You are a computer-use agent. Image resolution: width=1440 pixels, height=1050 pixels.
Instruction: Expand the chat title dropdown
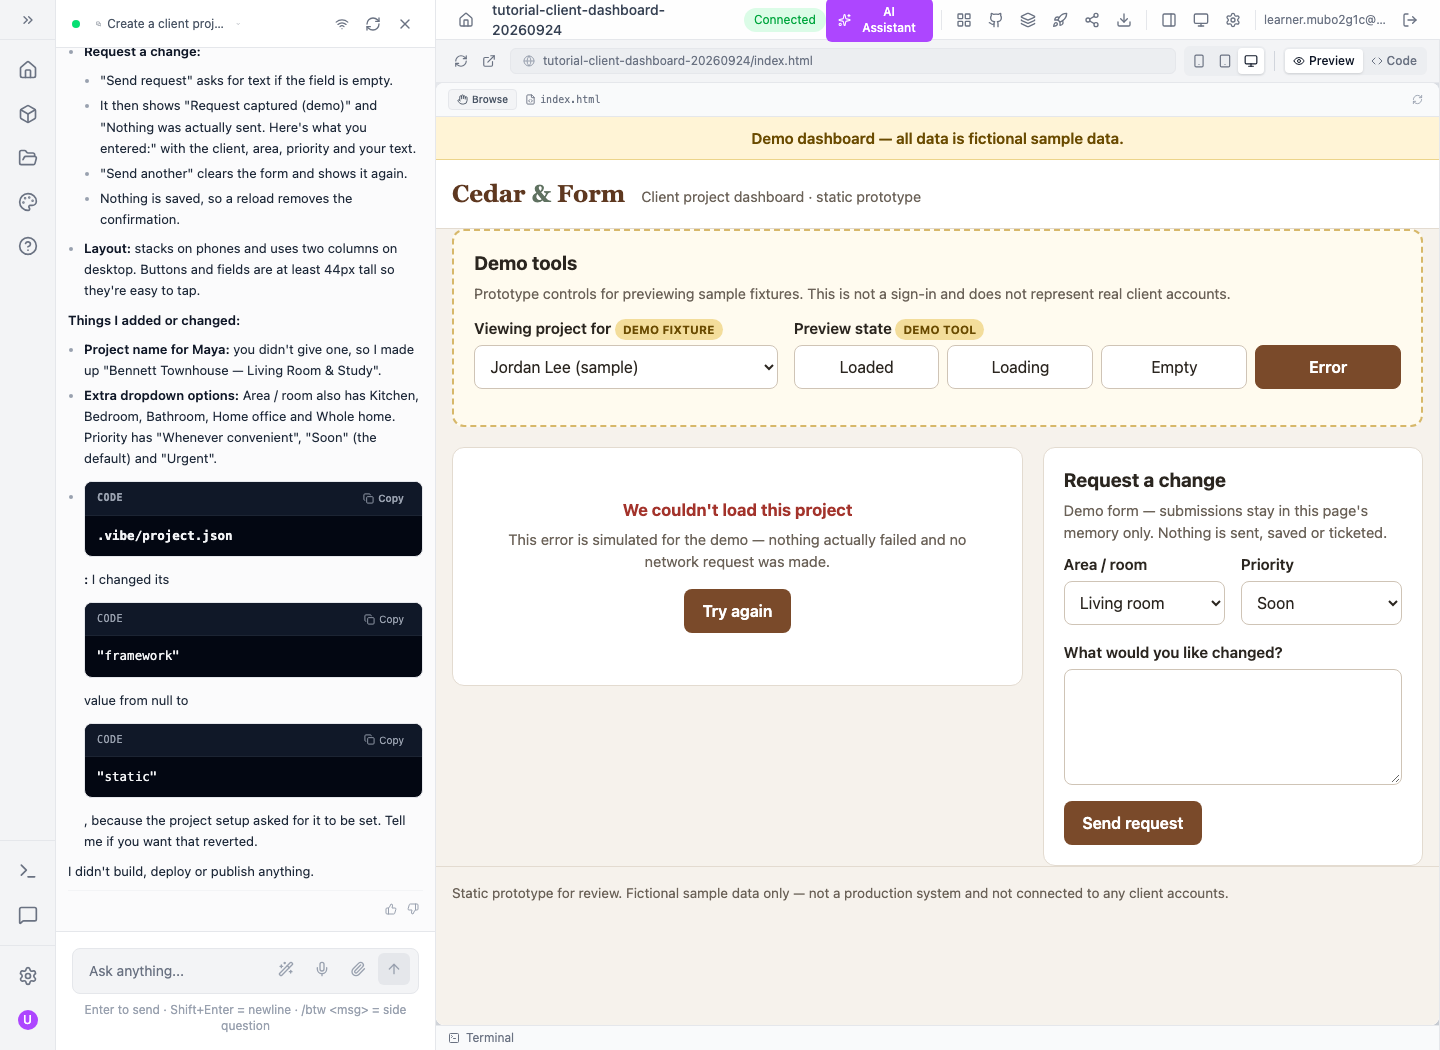coord(238,24)
